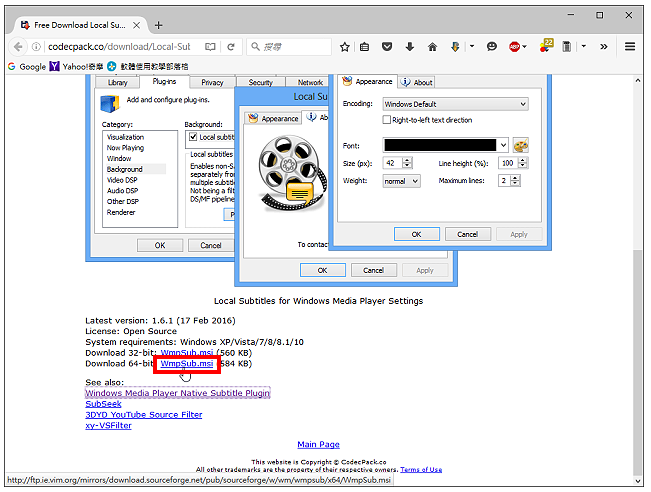
Task: Download 32-bit WmpSub.msi link
Action: pyautogui.click(x=187, y=353)
